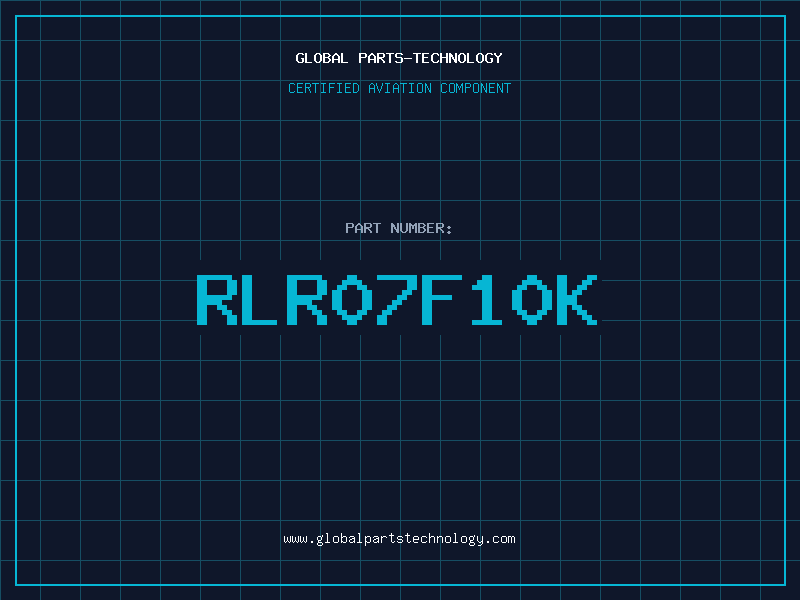The height and width of the screenshot is (600, 800).
Task: Select the CERTIFIED AVIATION COMPONENT subtitle
Action: (399, 88)
